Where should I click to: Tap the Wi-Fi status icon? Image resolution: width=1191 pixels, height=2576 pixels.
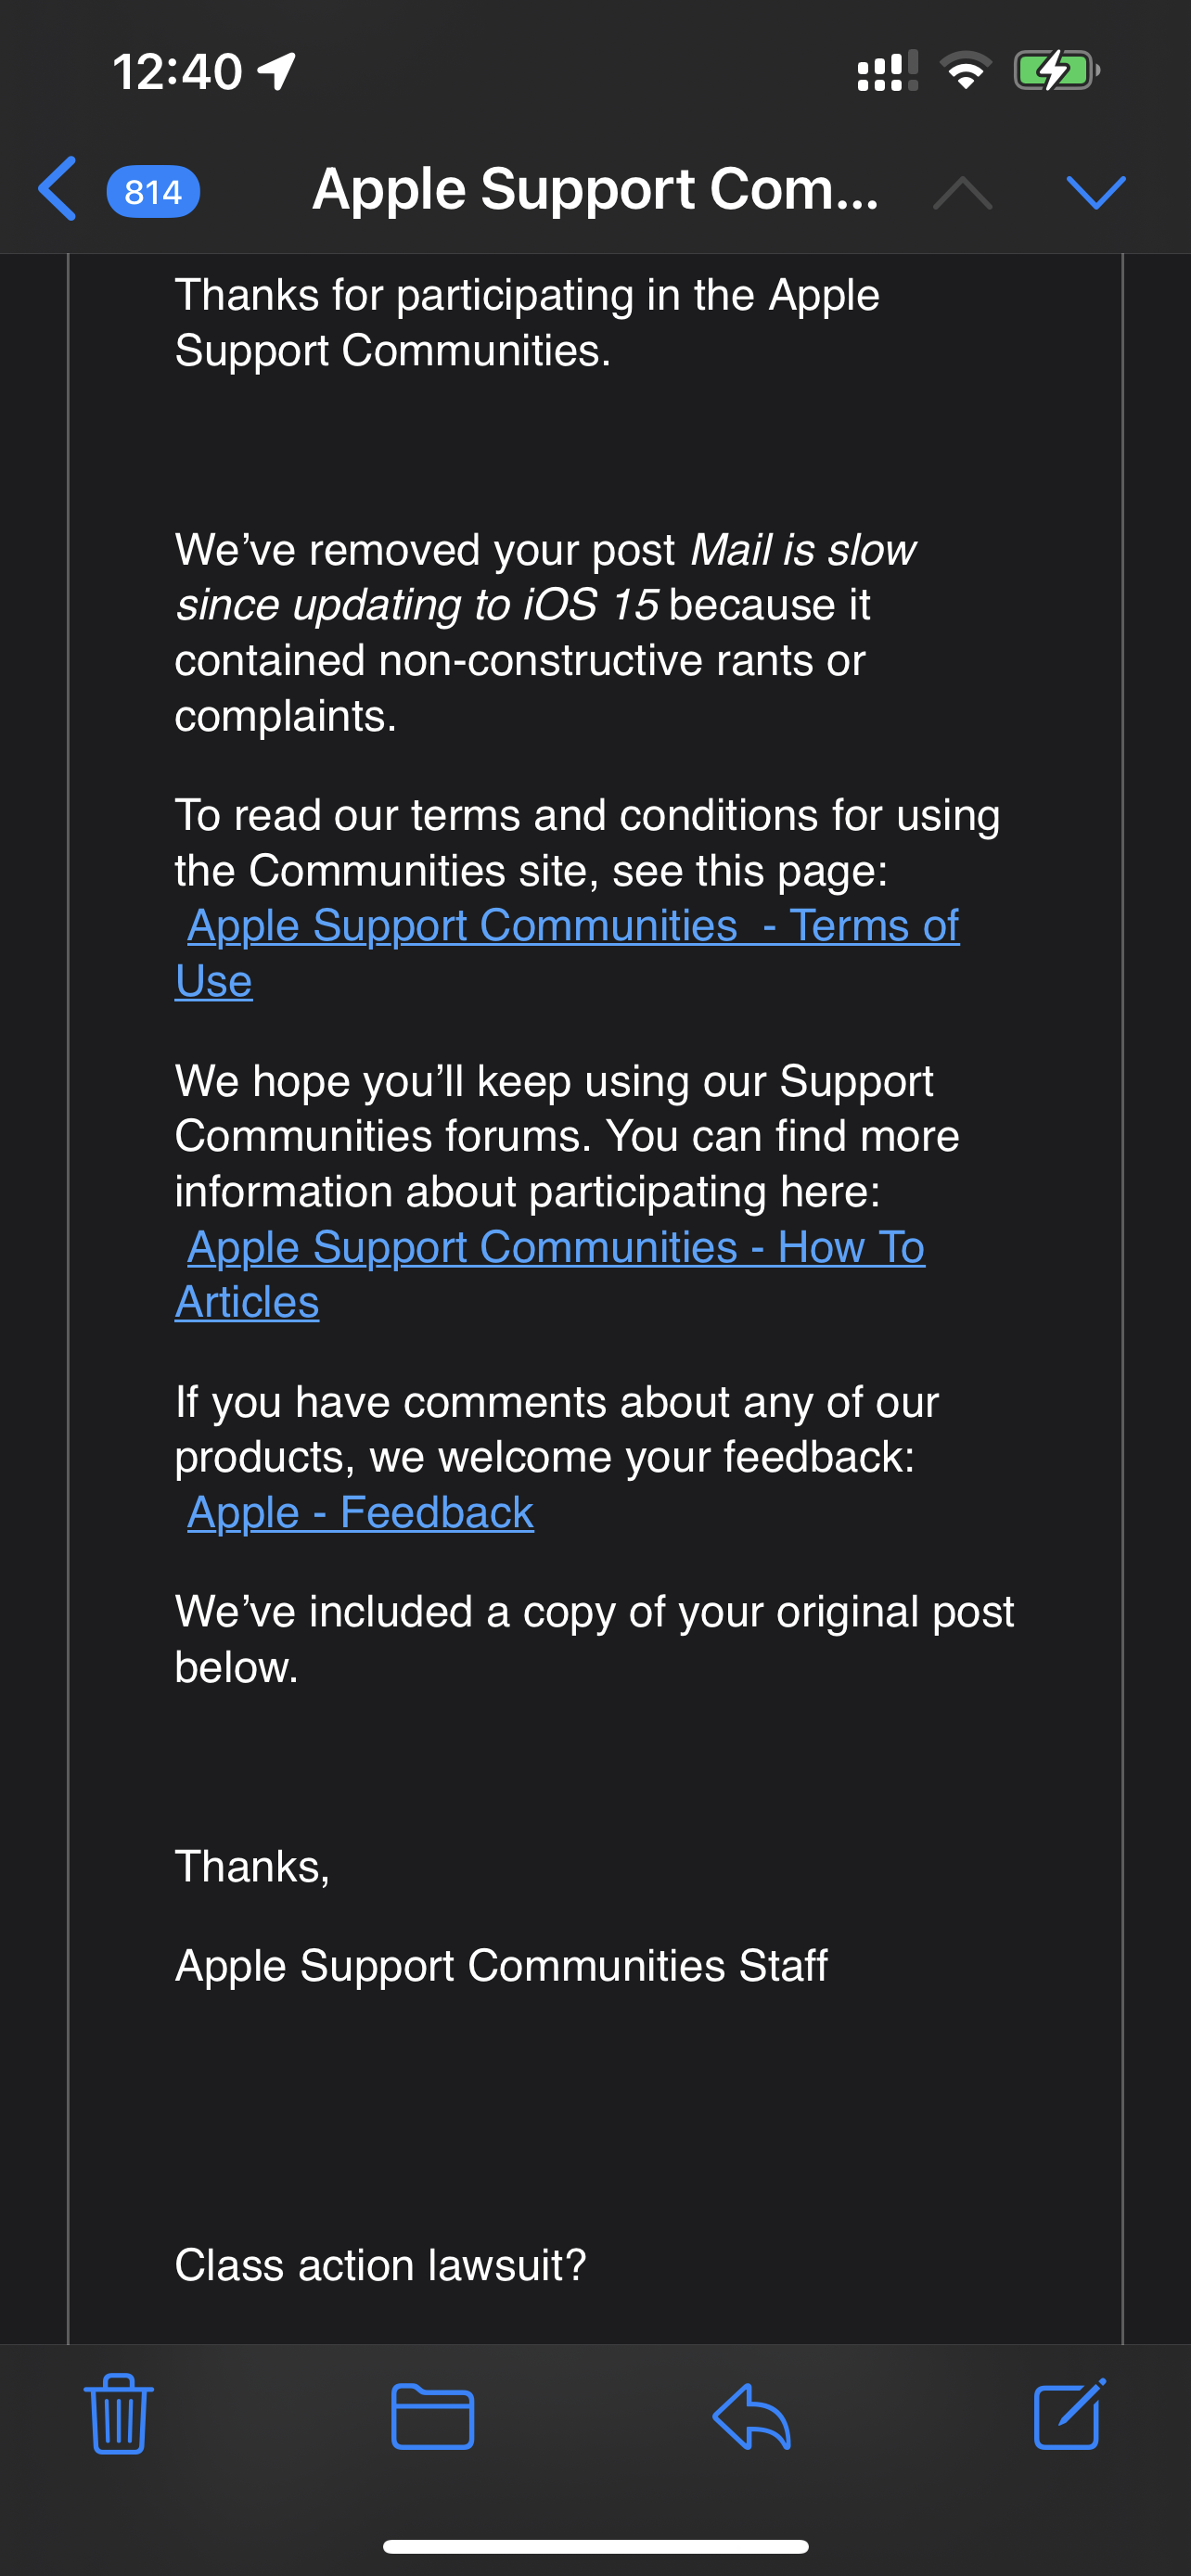(965, 71)
